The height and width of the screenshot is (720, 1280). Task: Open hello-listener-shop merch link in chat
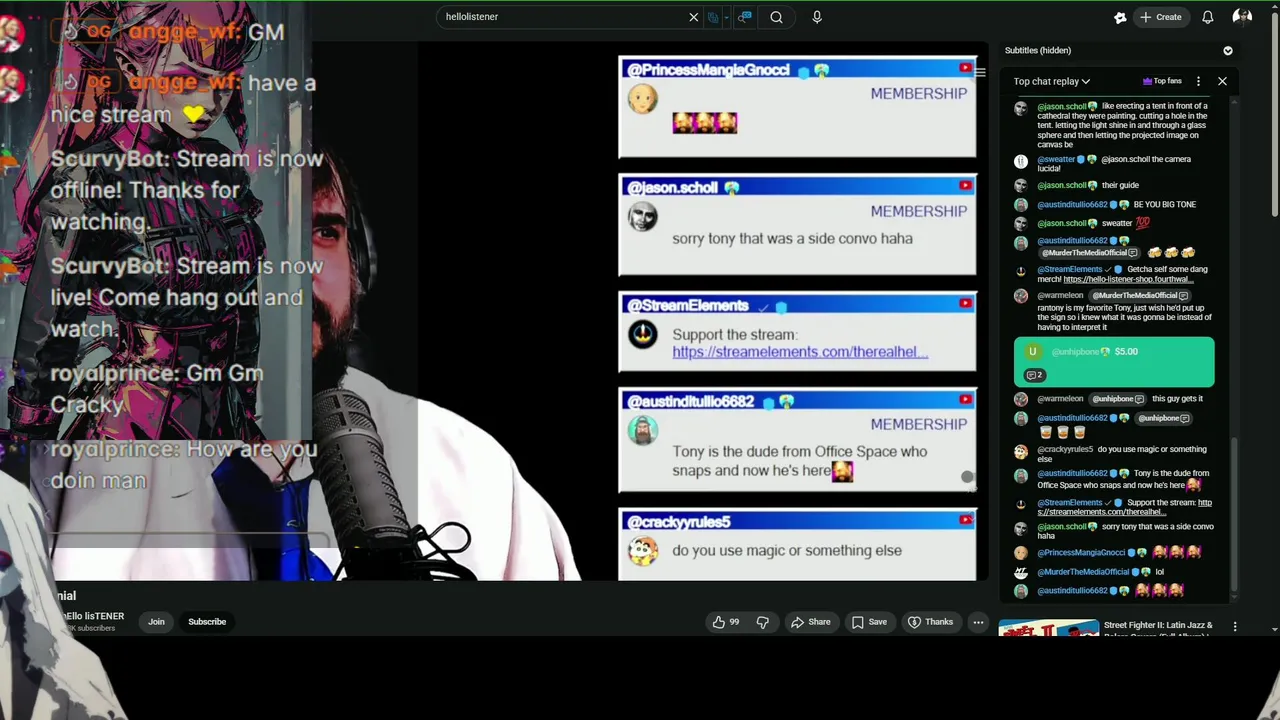pyautogui.click(x=1128, y=280)
